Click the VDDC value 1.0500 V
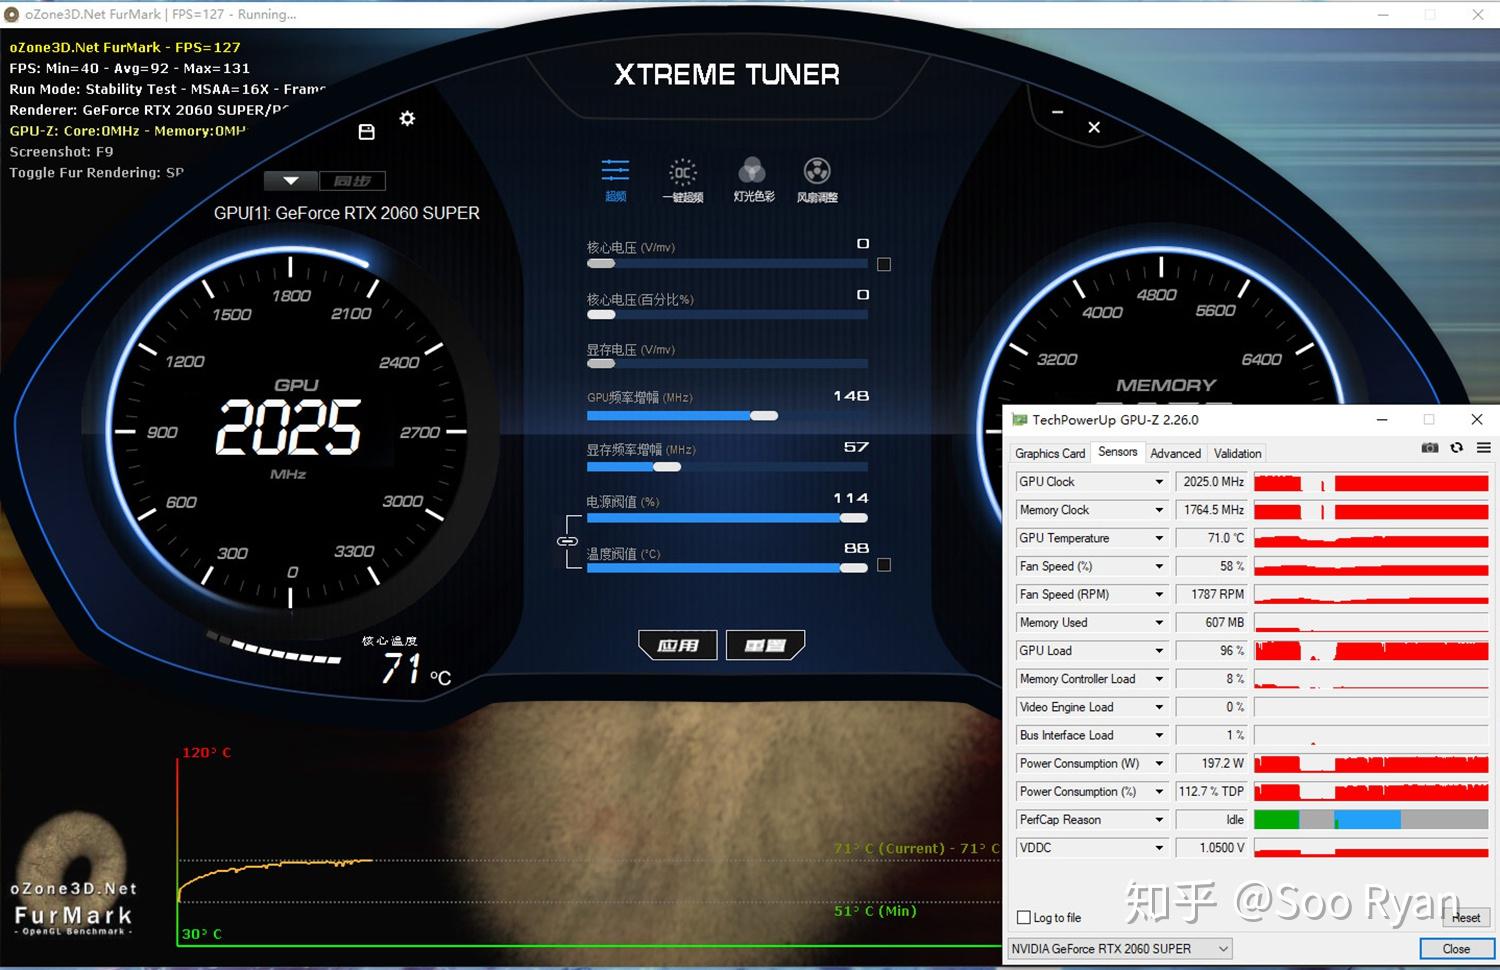This screenshot has width=1500, height=970. point(1211,848)
